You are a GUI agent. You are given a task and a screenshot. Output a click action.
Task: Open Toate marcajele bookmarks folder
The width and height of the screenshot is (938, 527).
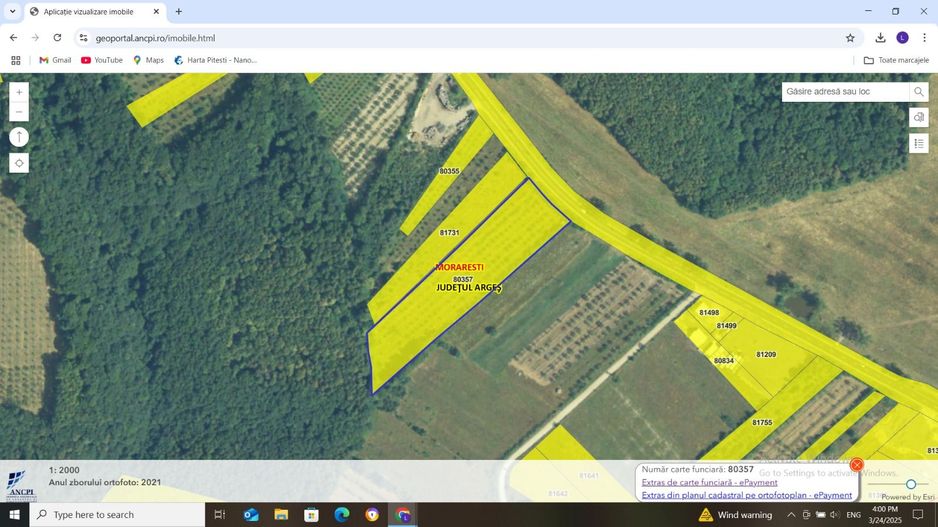point(896,60)
